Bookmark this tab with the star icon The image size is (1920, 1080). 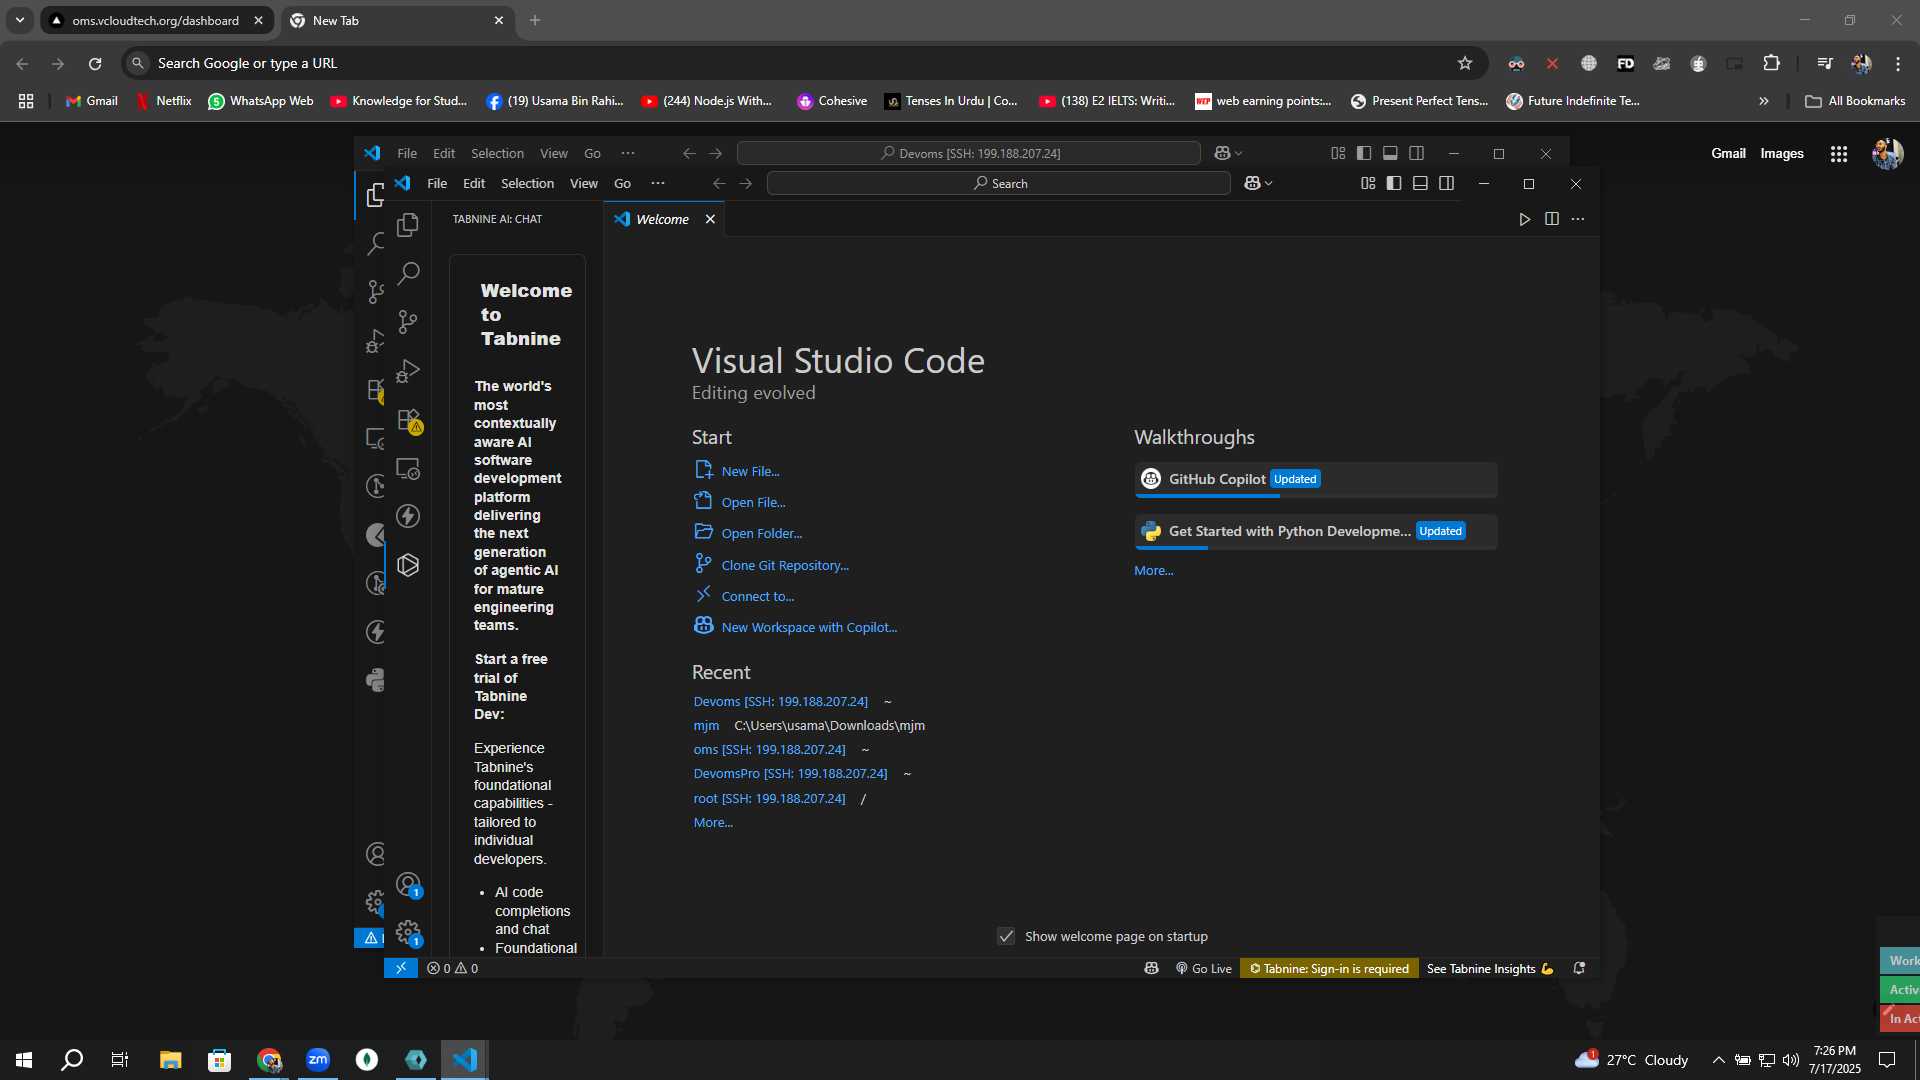(1465, 63)
